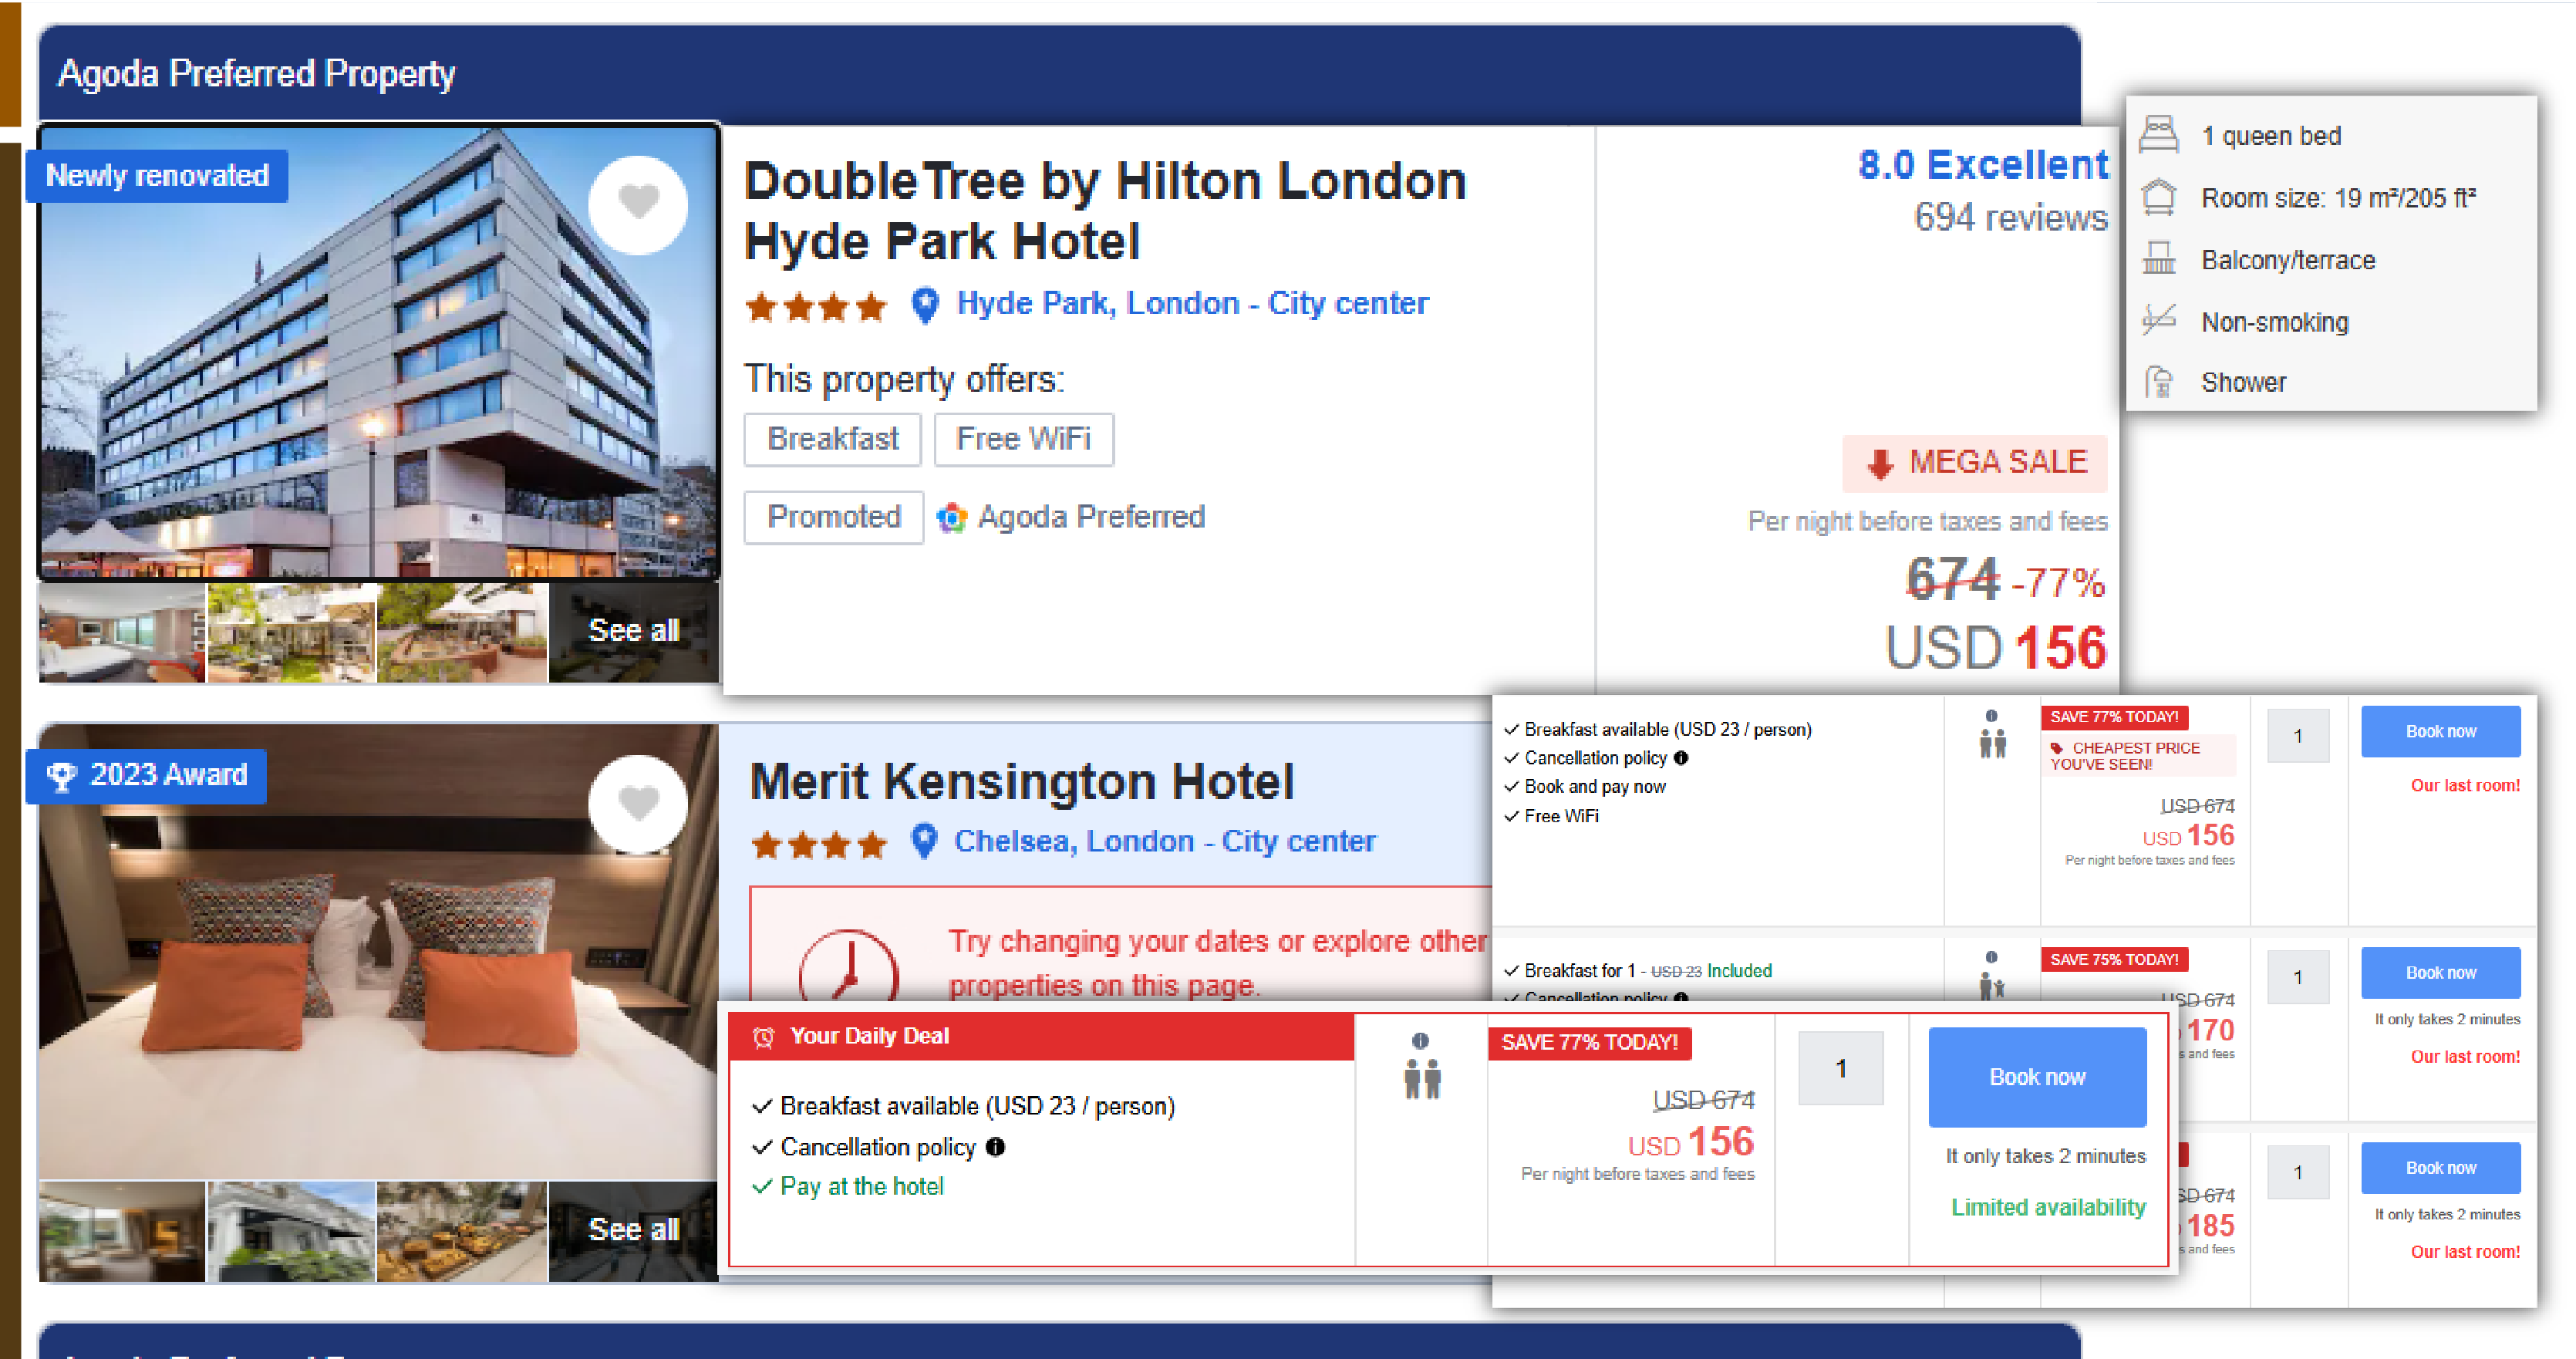Open room quantity dropdown for USD 156 room
2576x1359 pixels.
click(2297, 736)
